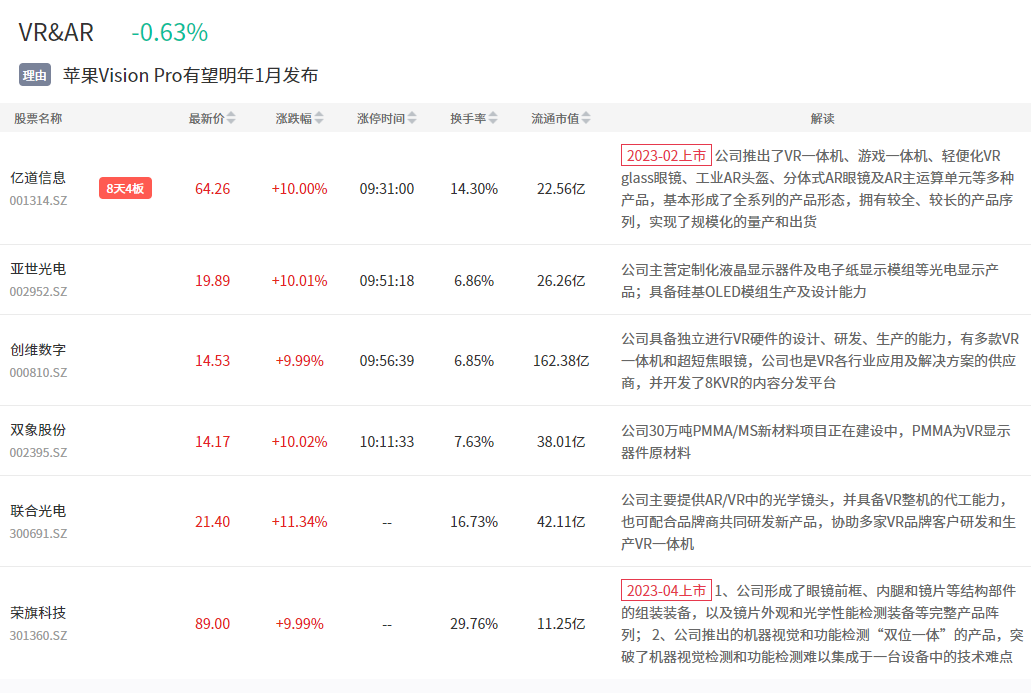Click price 19.89
The height and width of the screenshot is (693, 1031).
point(212,281)
